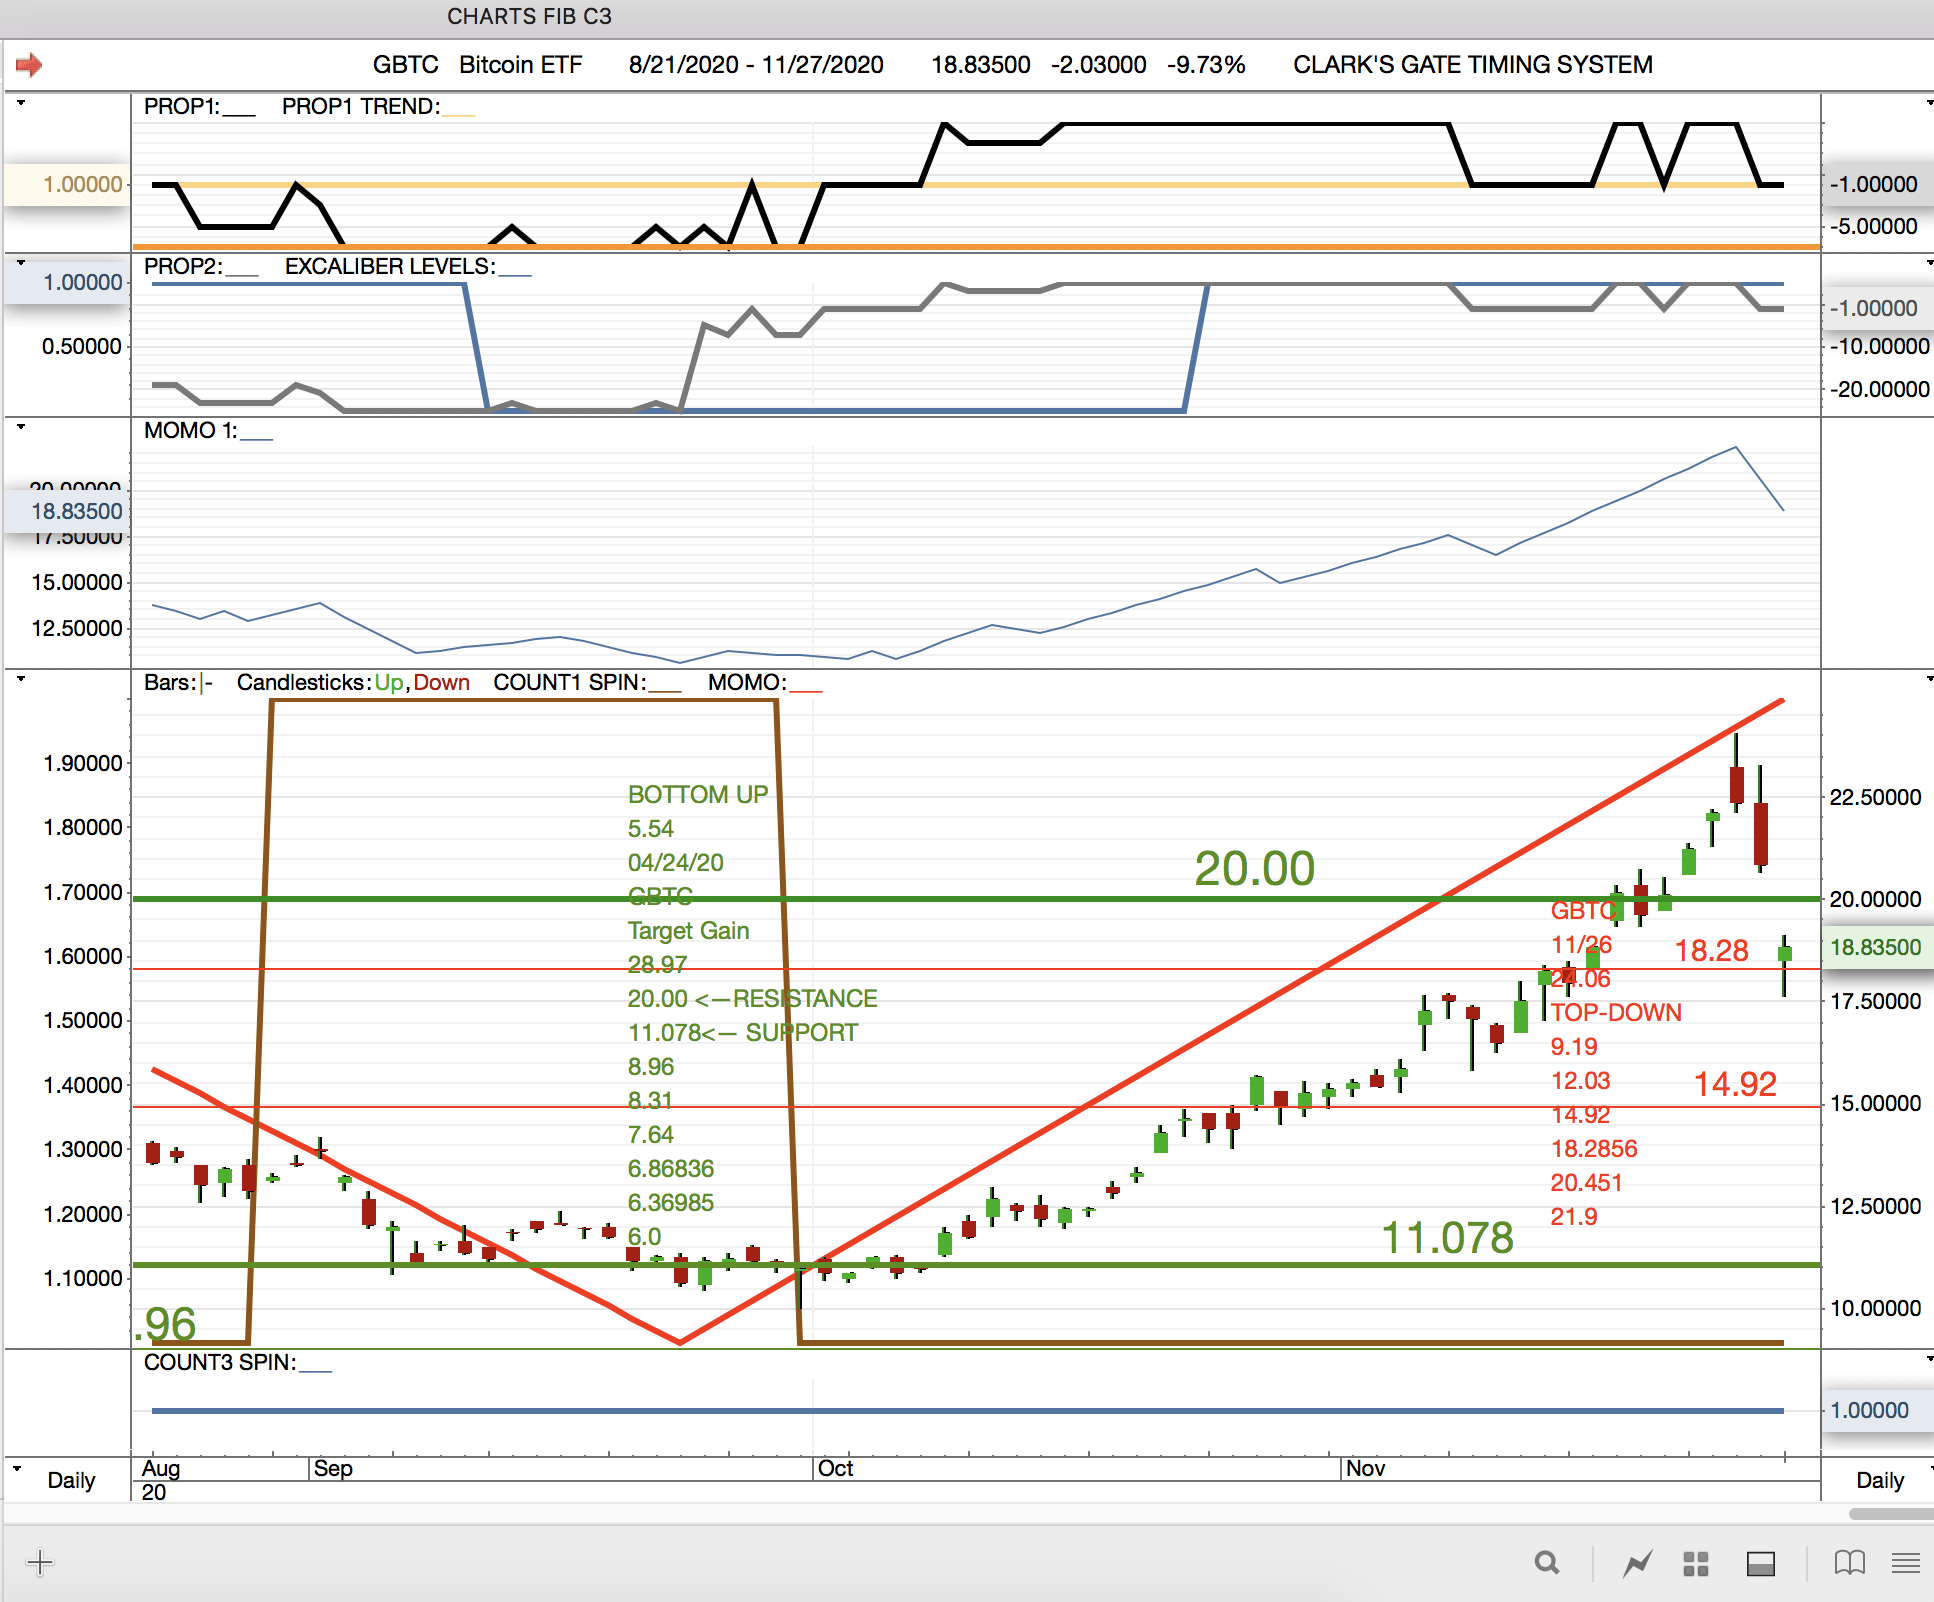Expand the MOMO 1 pane left disclosure triangle

[20, 427]
